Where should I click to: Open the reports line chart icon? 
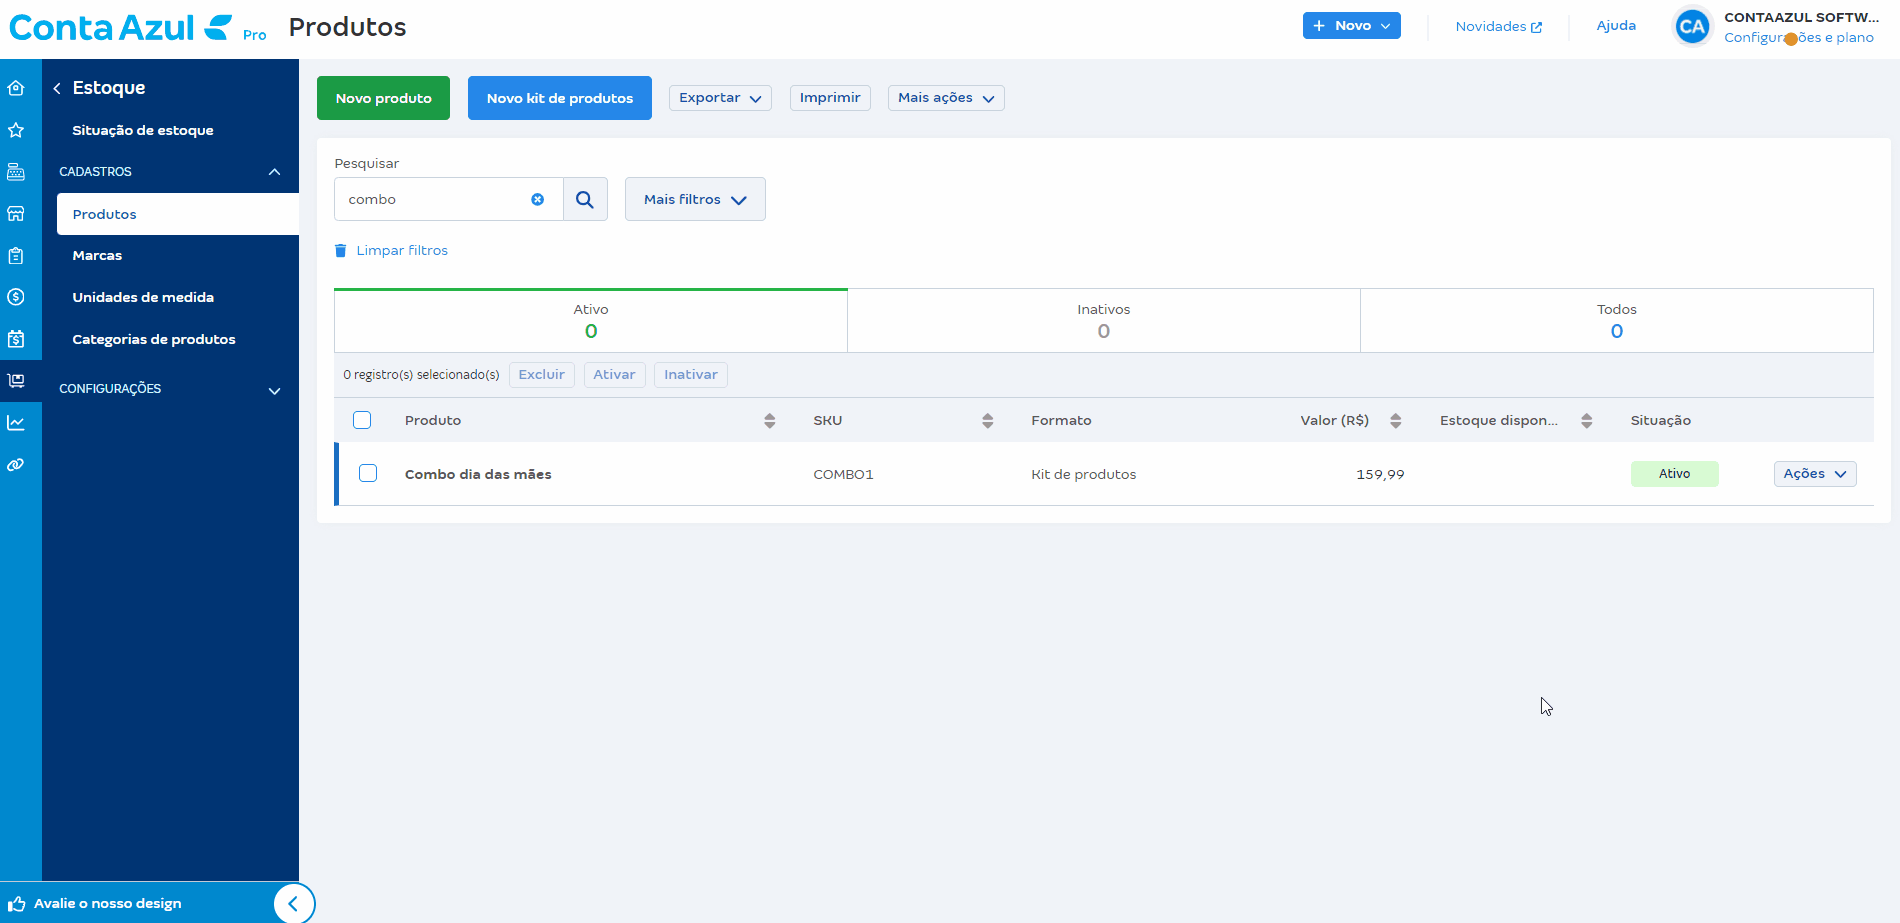coord(16,423)
